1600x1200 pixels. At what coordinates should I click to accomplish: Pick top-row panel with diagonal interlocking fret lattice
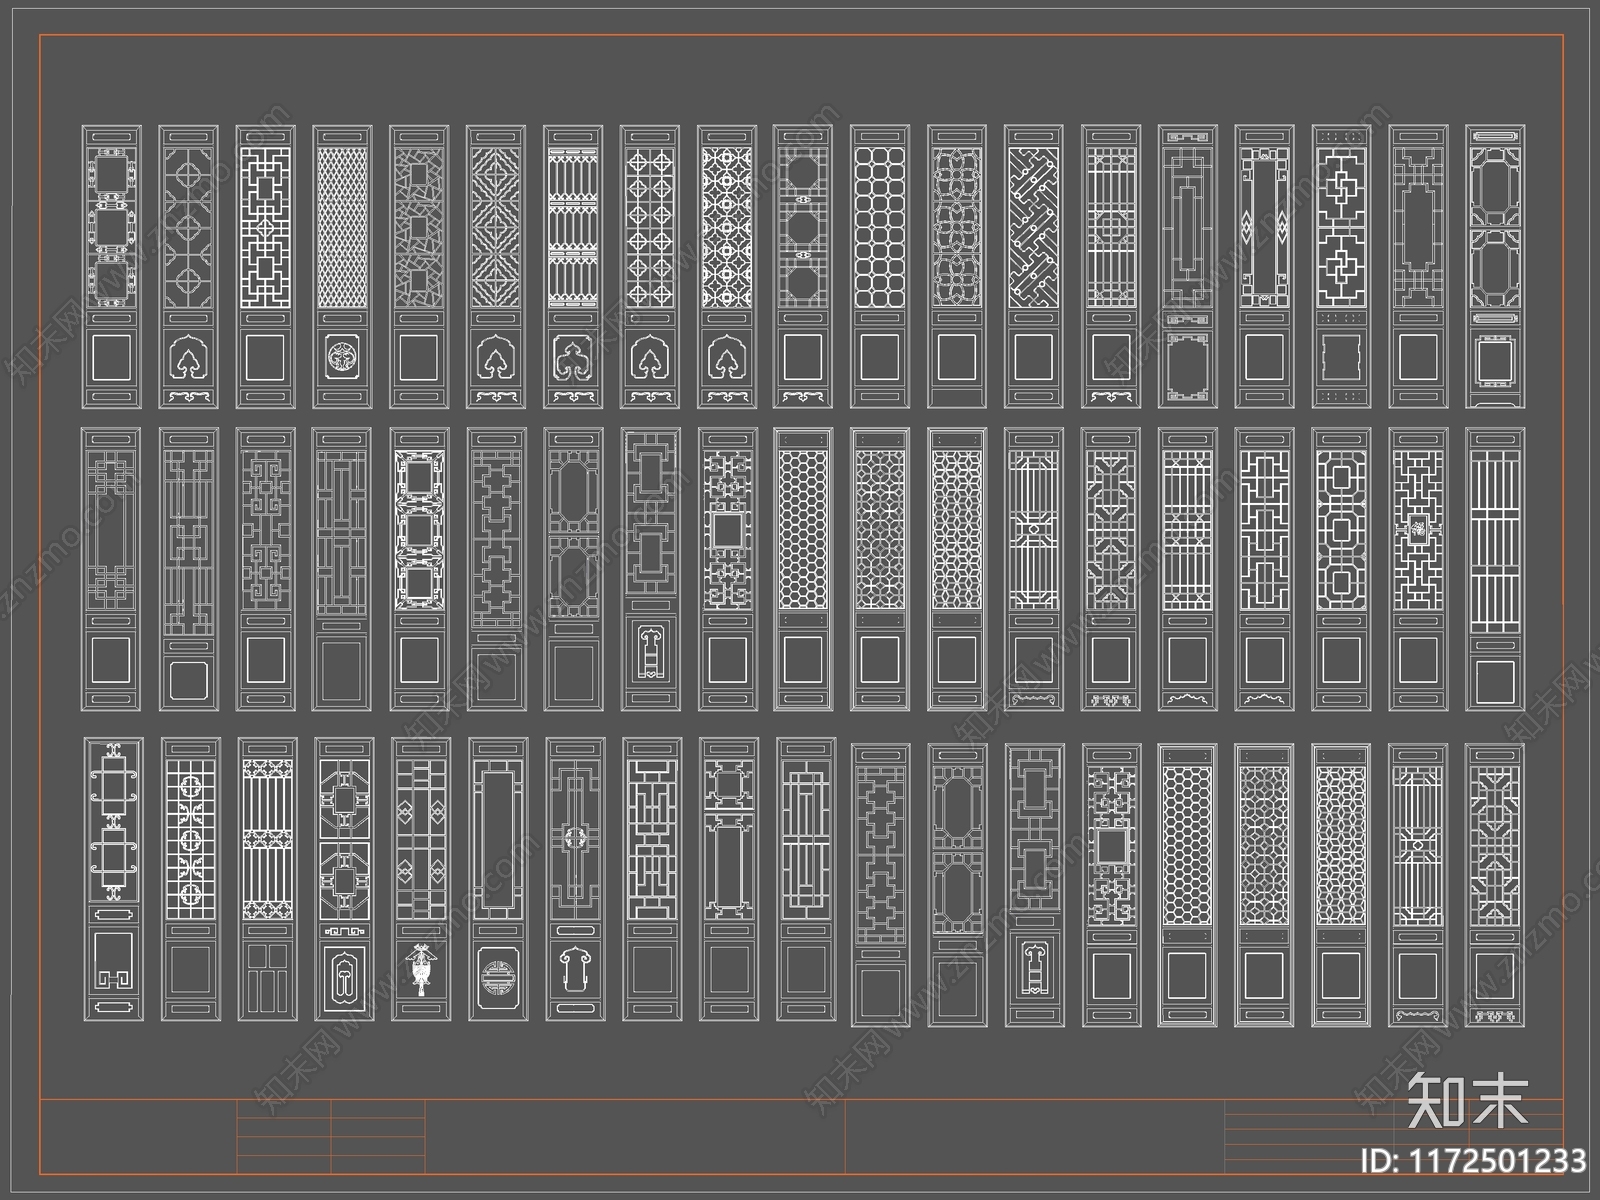pyautogui.click(x=1034, y=267)
